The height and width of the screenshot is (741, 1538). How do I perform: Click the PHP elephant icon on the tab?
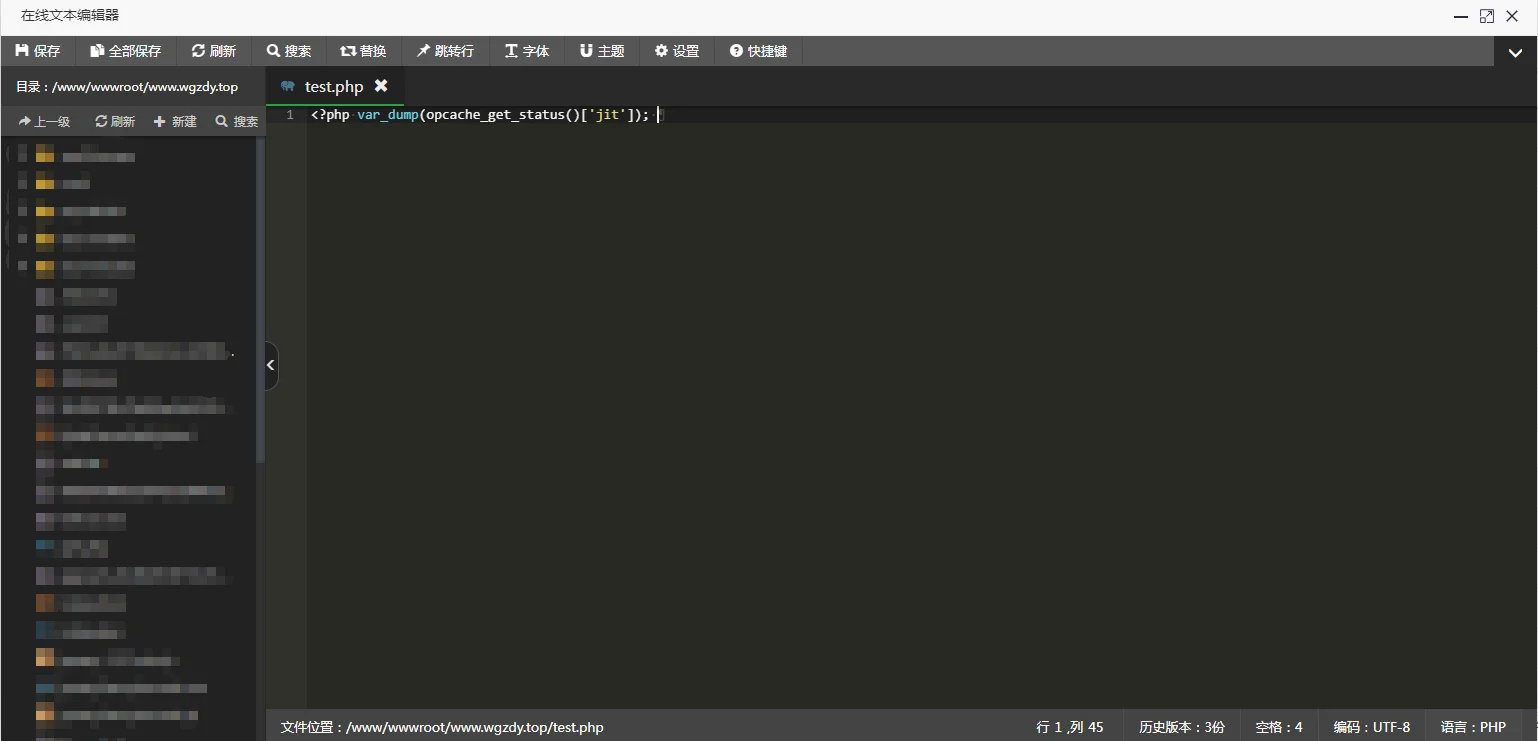pyautogui.click(x=288, y=86)
